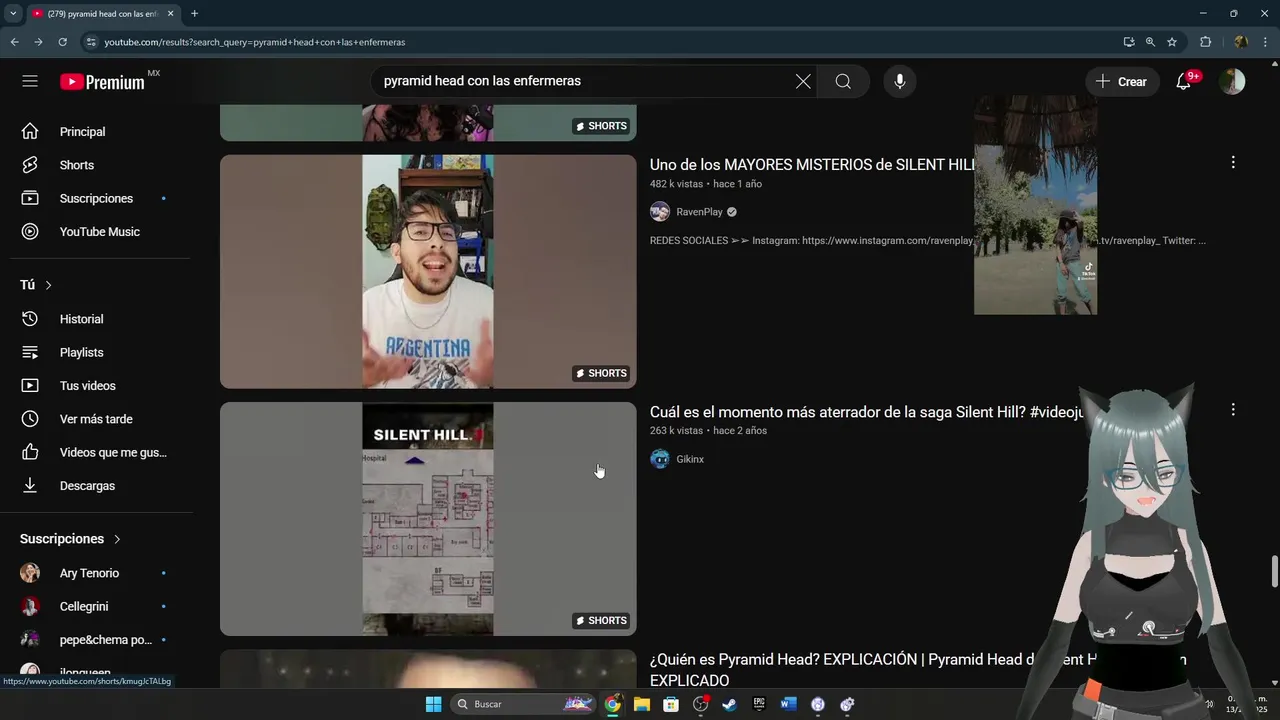This screenshot has height=720, width=1280.
Task: Open Word from the taskbar
Action: point(788,704)
